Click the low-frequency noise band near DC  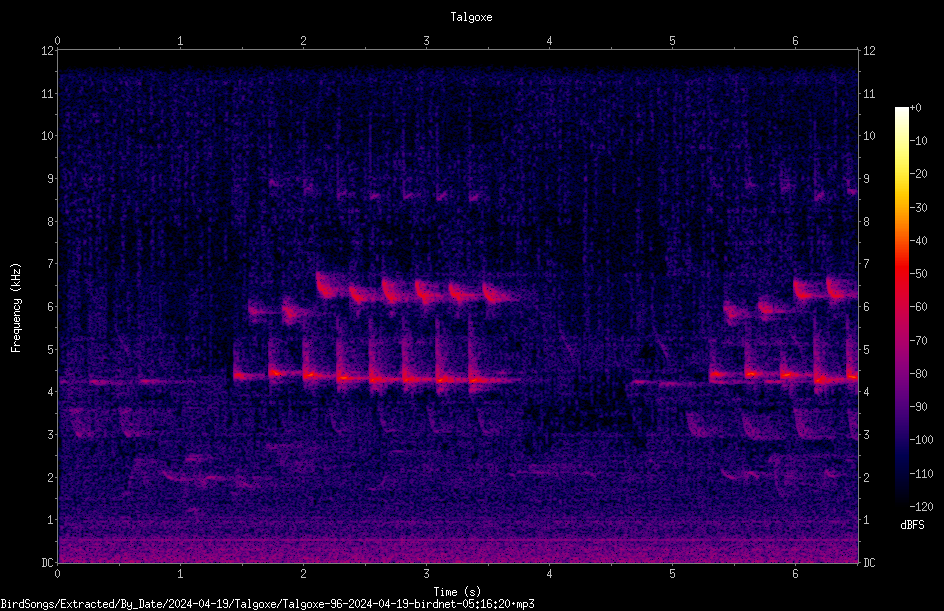click(x=458, y=550)
